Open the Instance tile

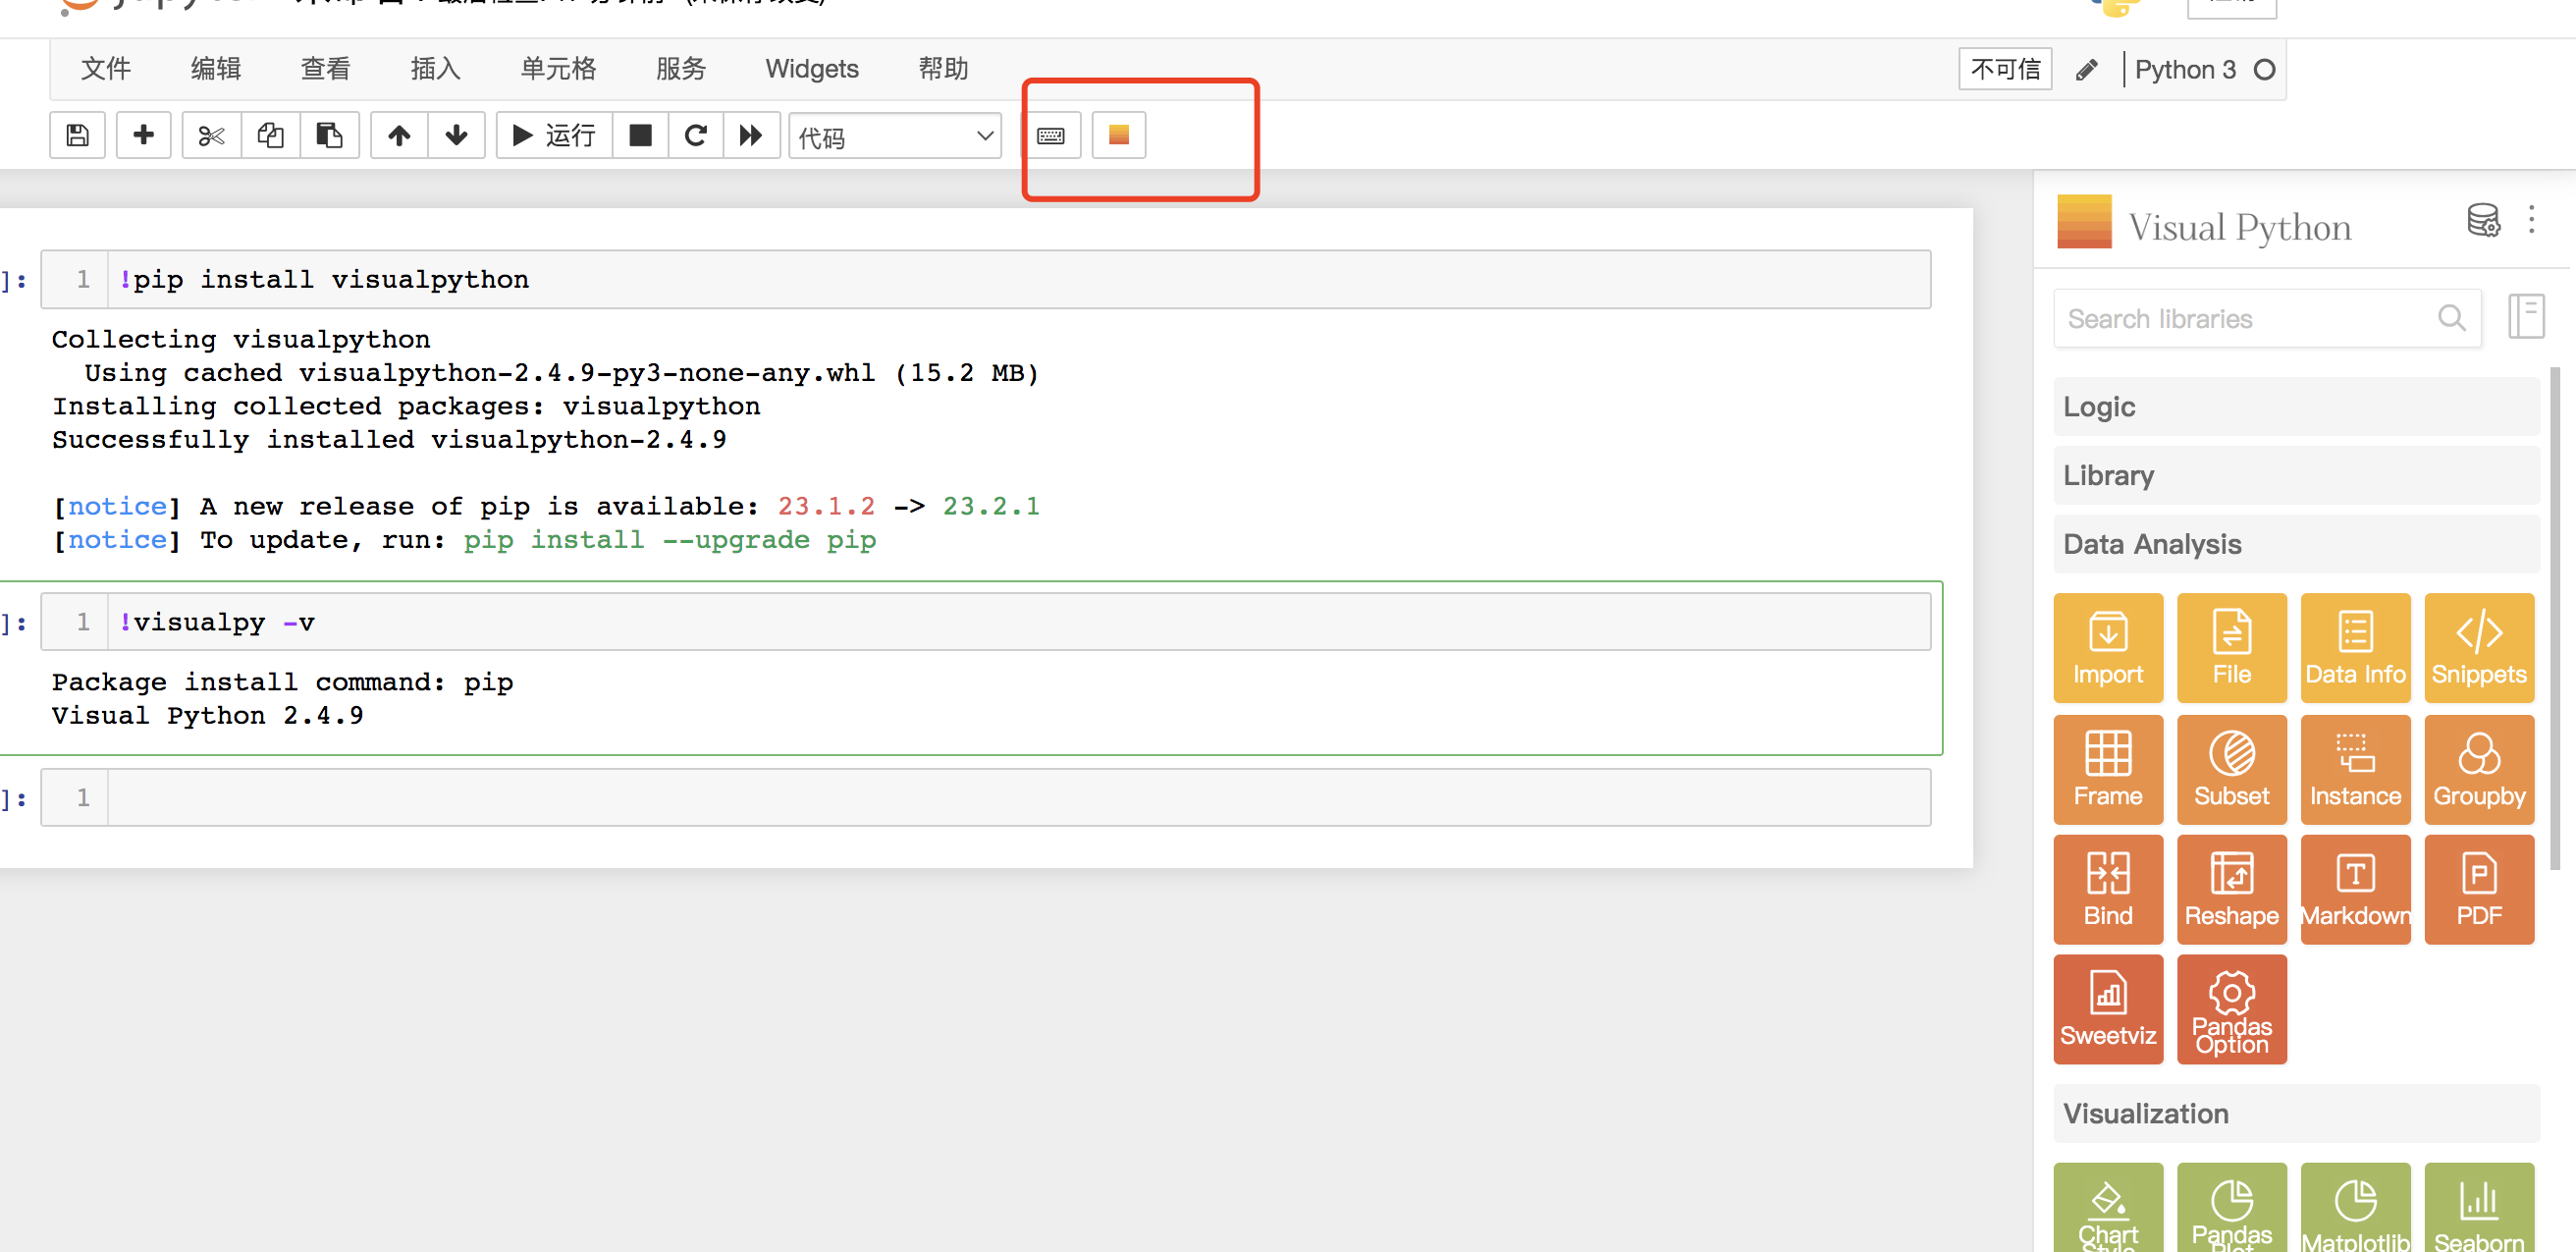pyautogui.click(x=2356, y=770)
